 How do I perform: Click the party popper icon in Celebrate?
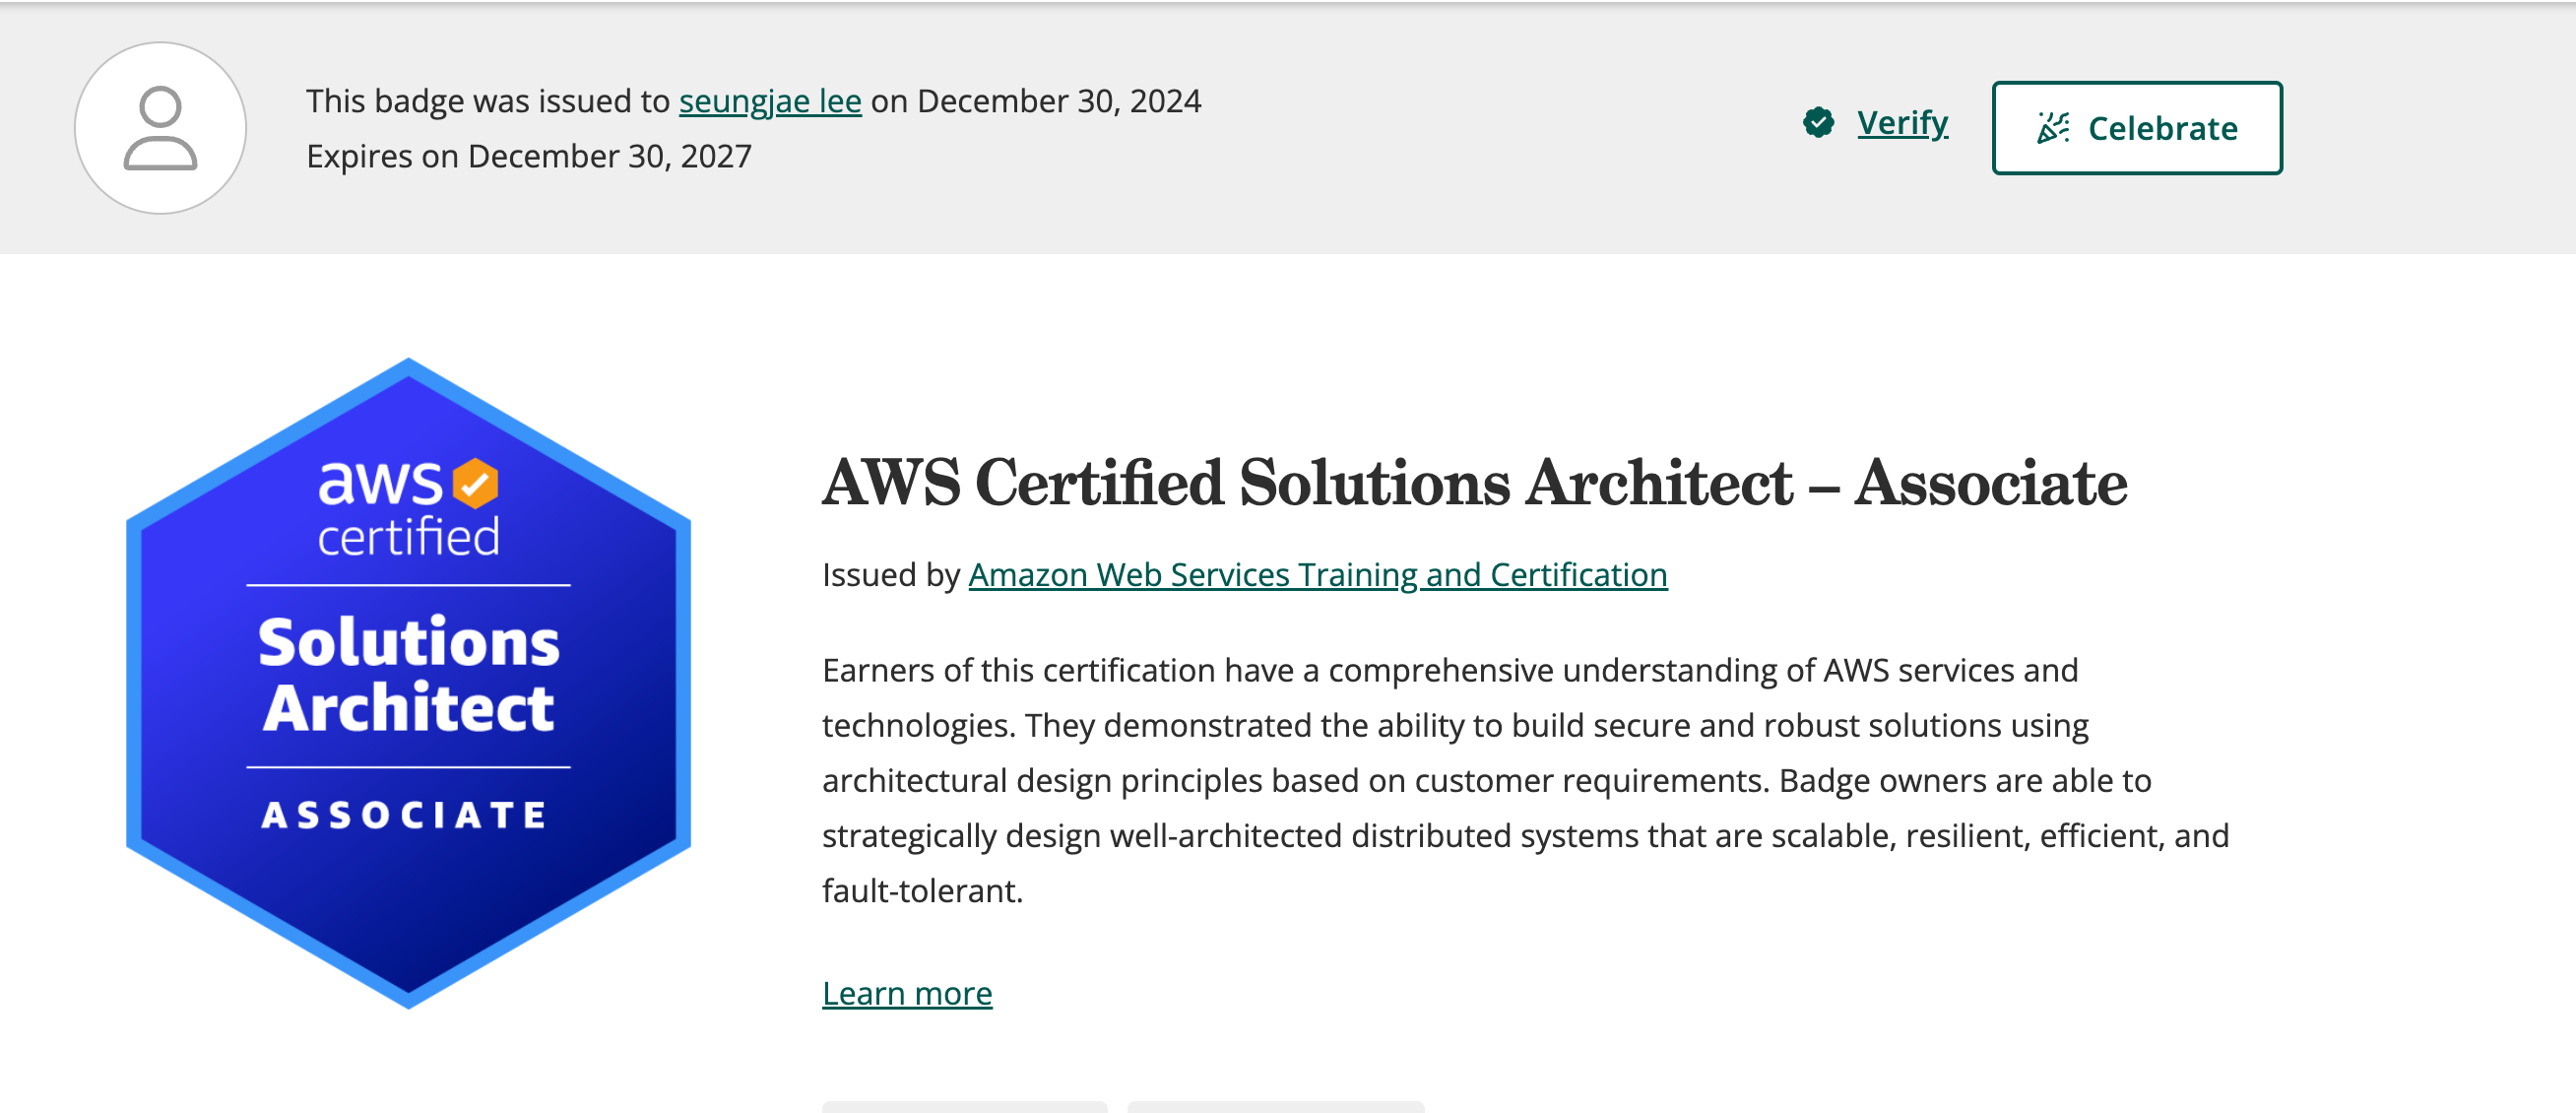coord(2053,128)
